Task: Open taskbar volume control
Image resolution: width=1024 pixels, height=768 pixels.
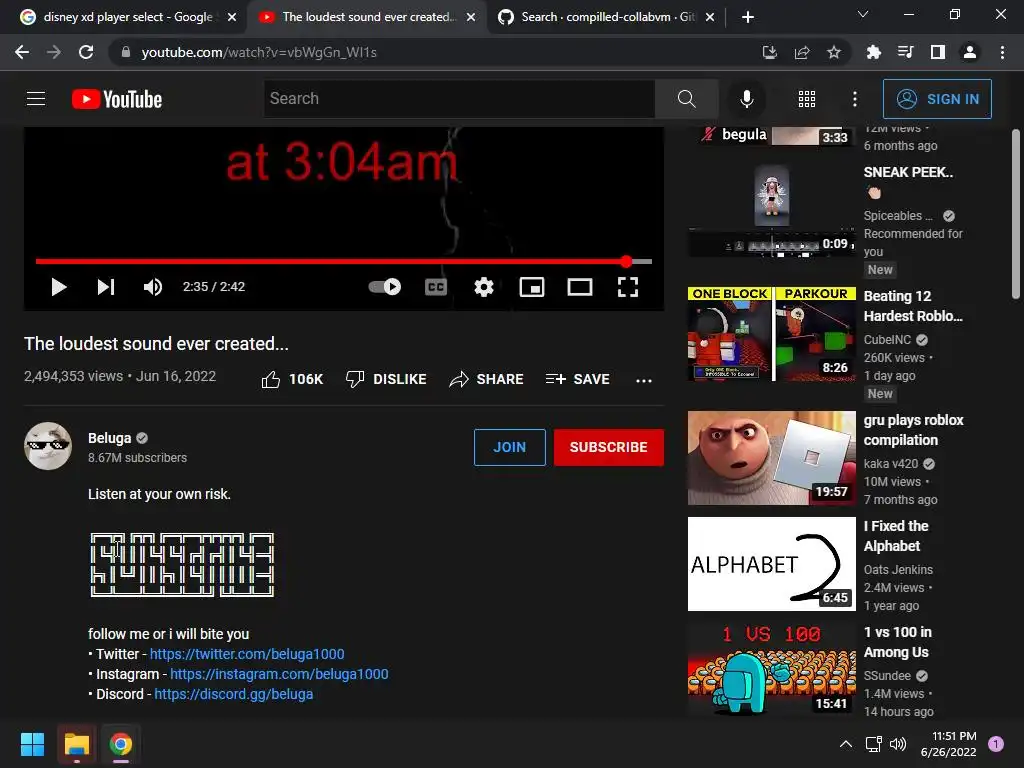Action: pyautogui.click(x=898, y=744)
